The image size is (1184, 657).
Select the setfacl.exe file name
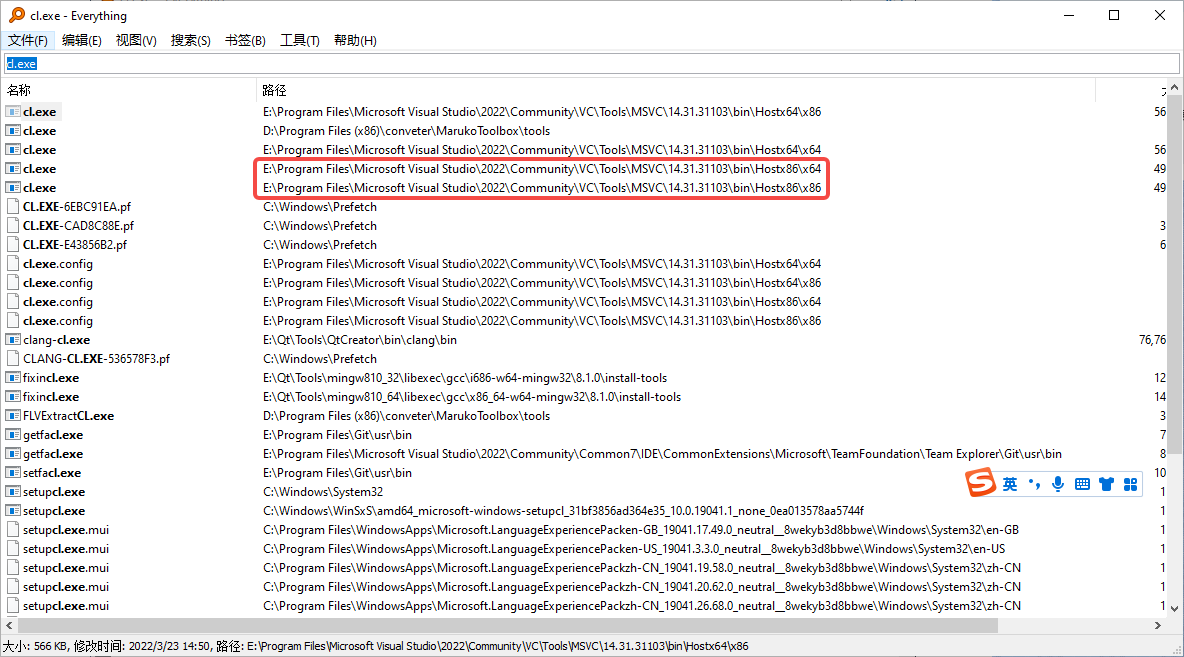point(52,473)
